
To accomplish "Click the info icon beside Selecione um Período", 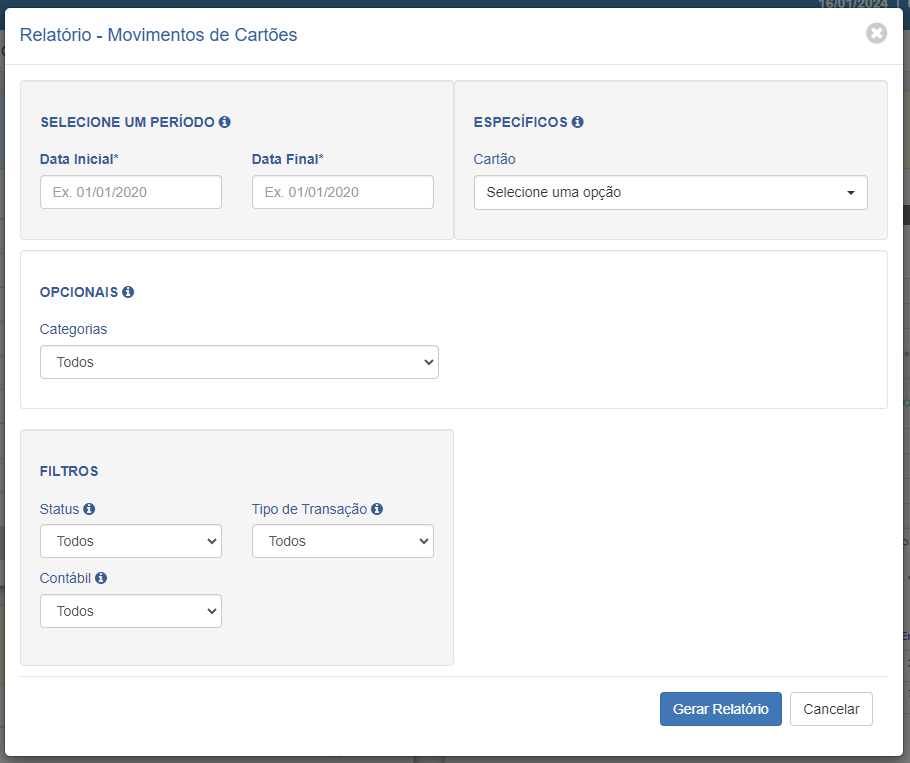I will point(225,122).
